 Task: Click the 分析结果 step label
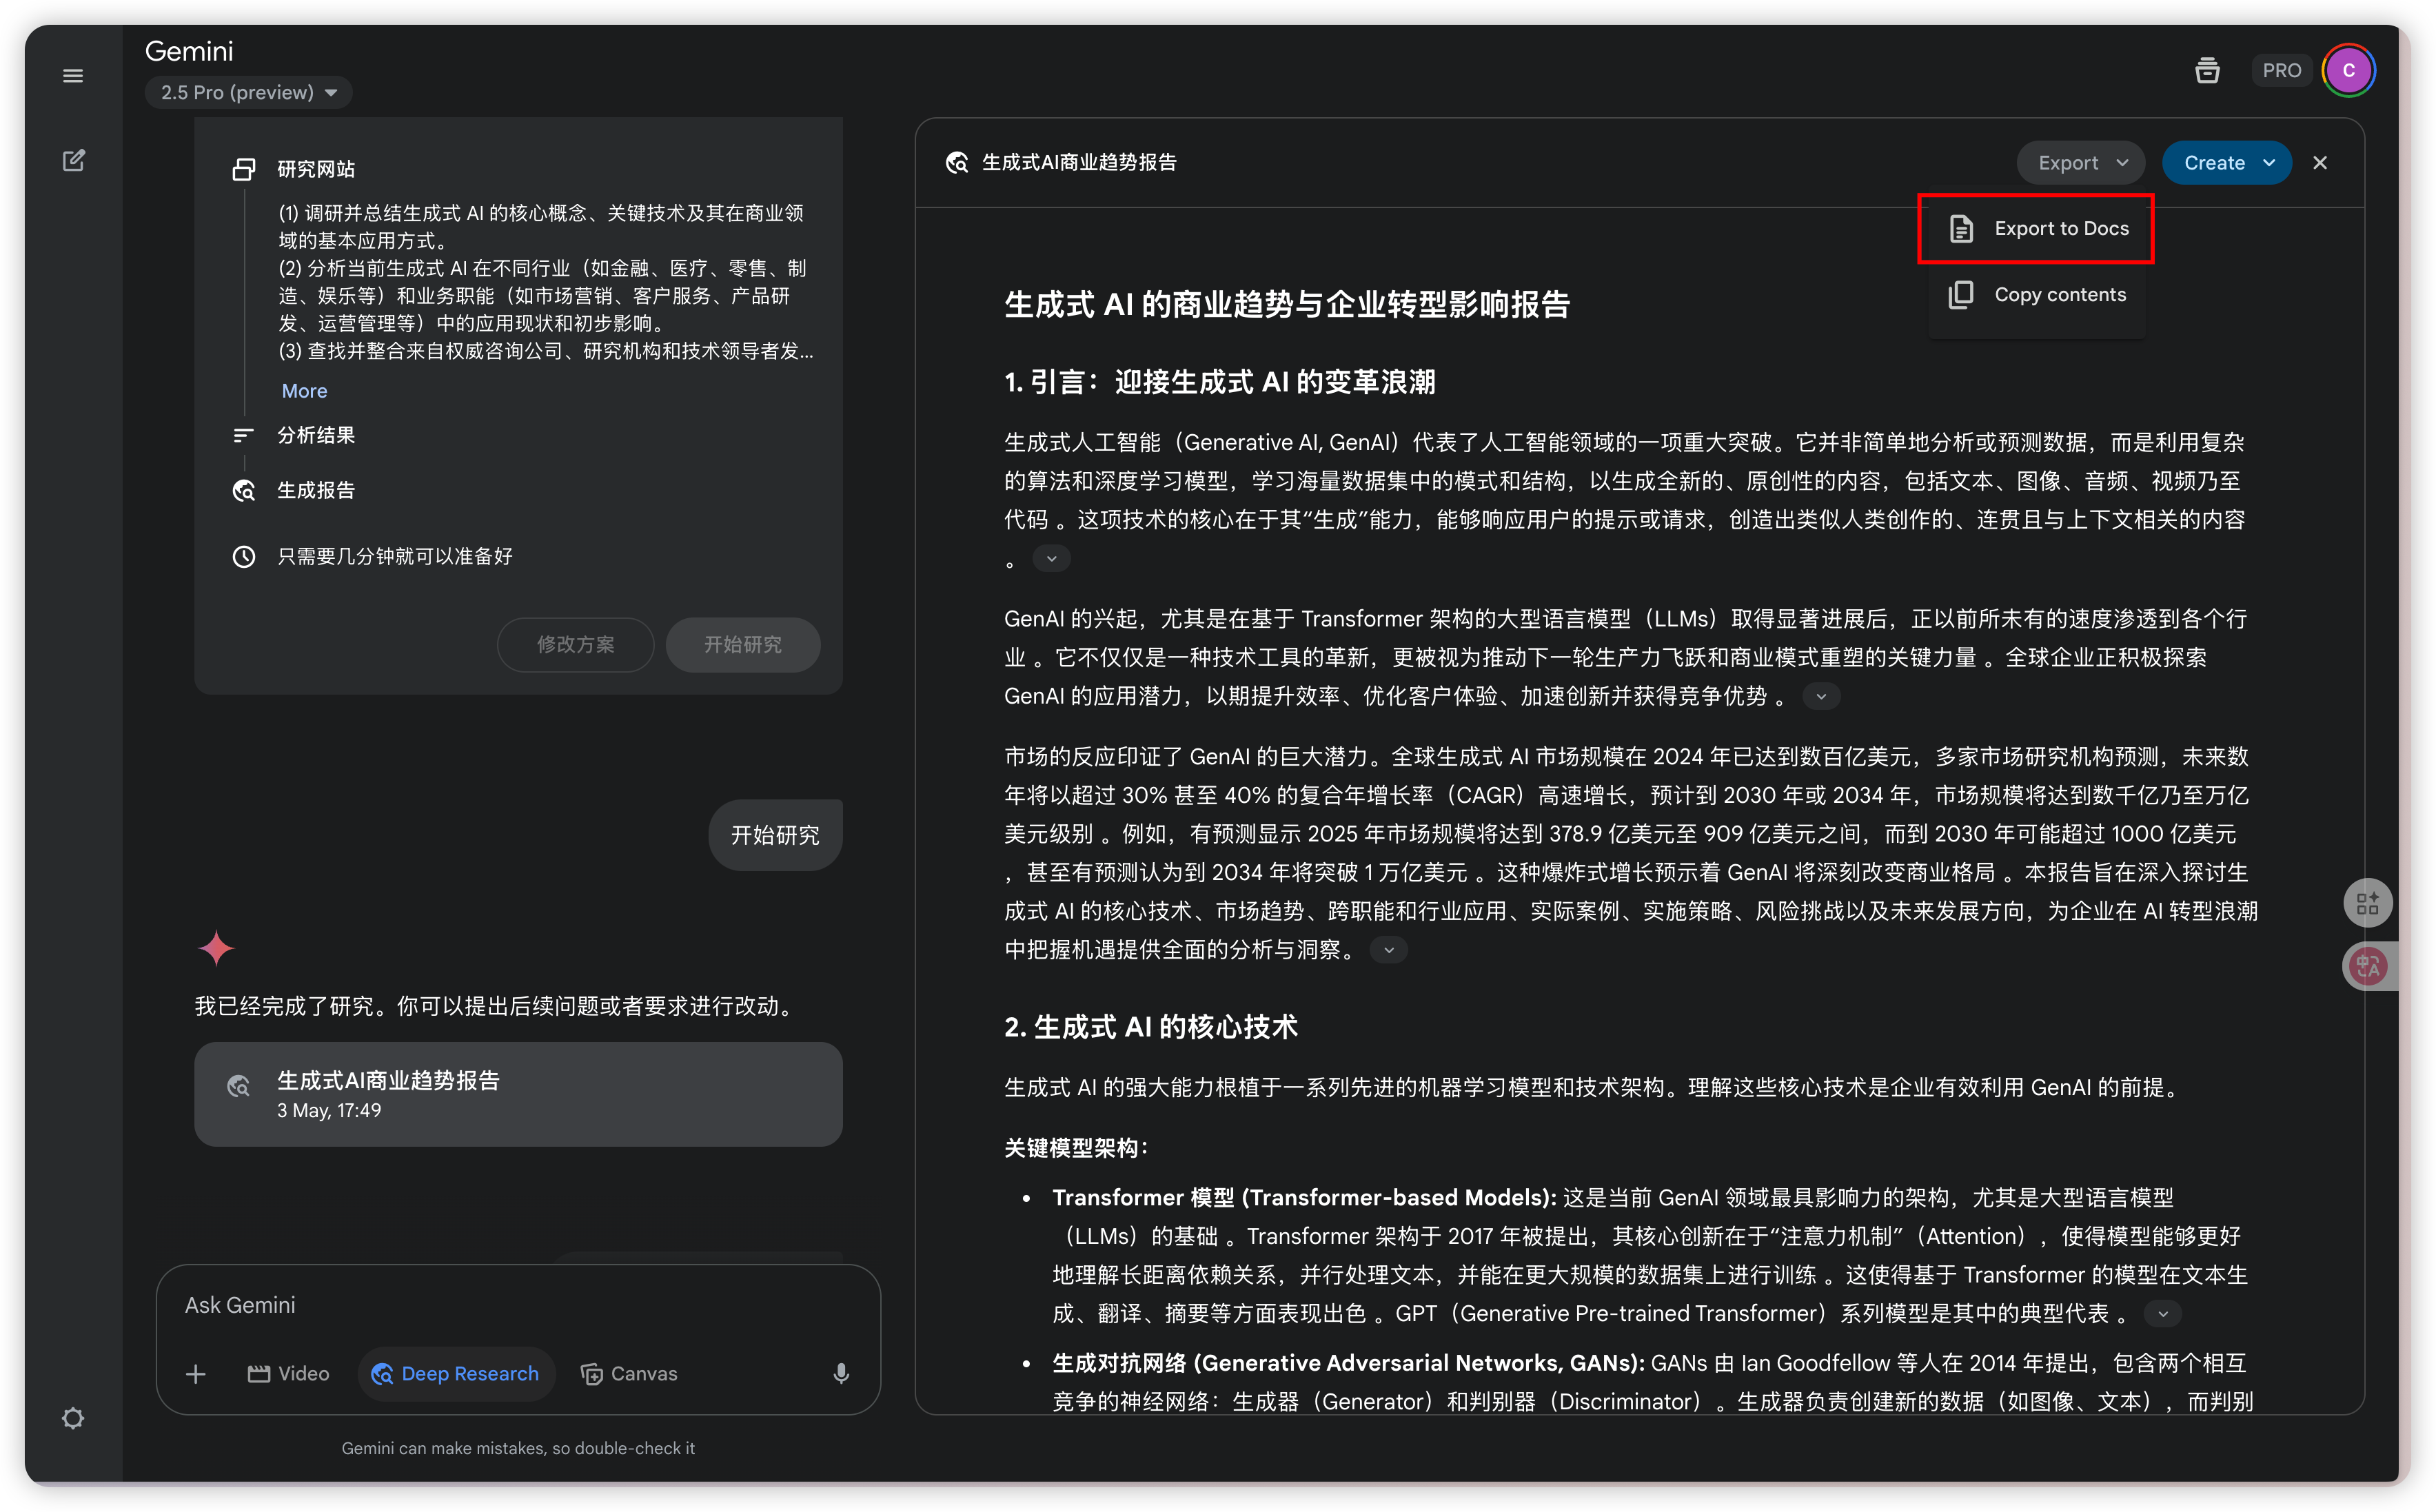pyautogui.click(x=316, y=435)
